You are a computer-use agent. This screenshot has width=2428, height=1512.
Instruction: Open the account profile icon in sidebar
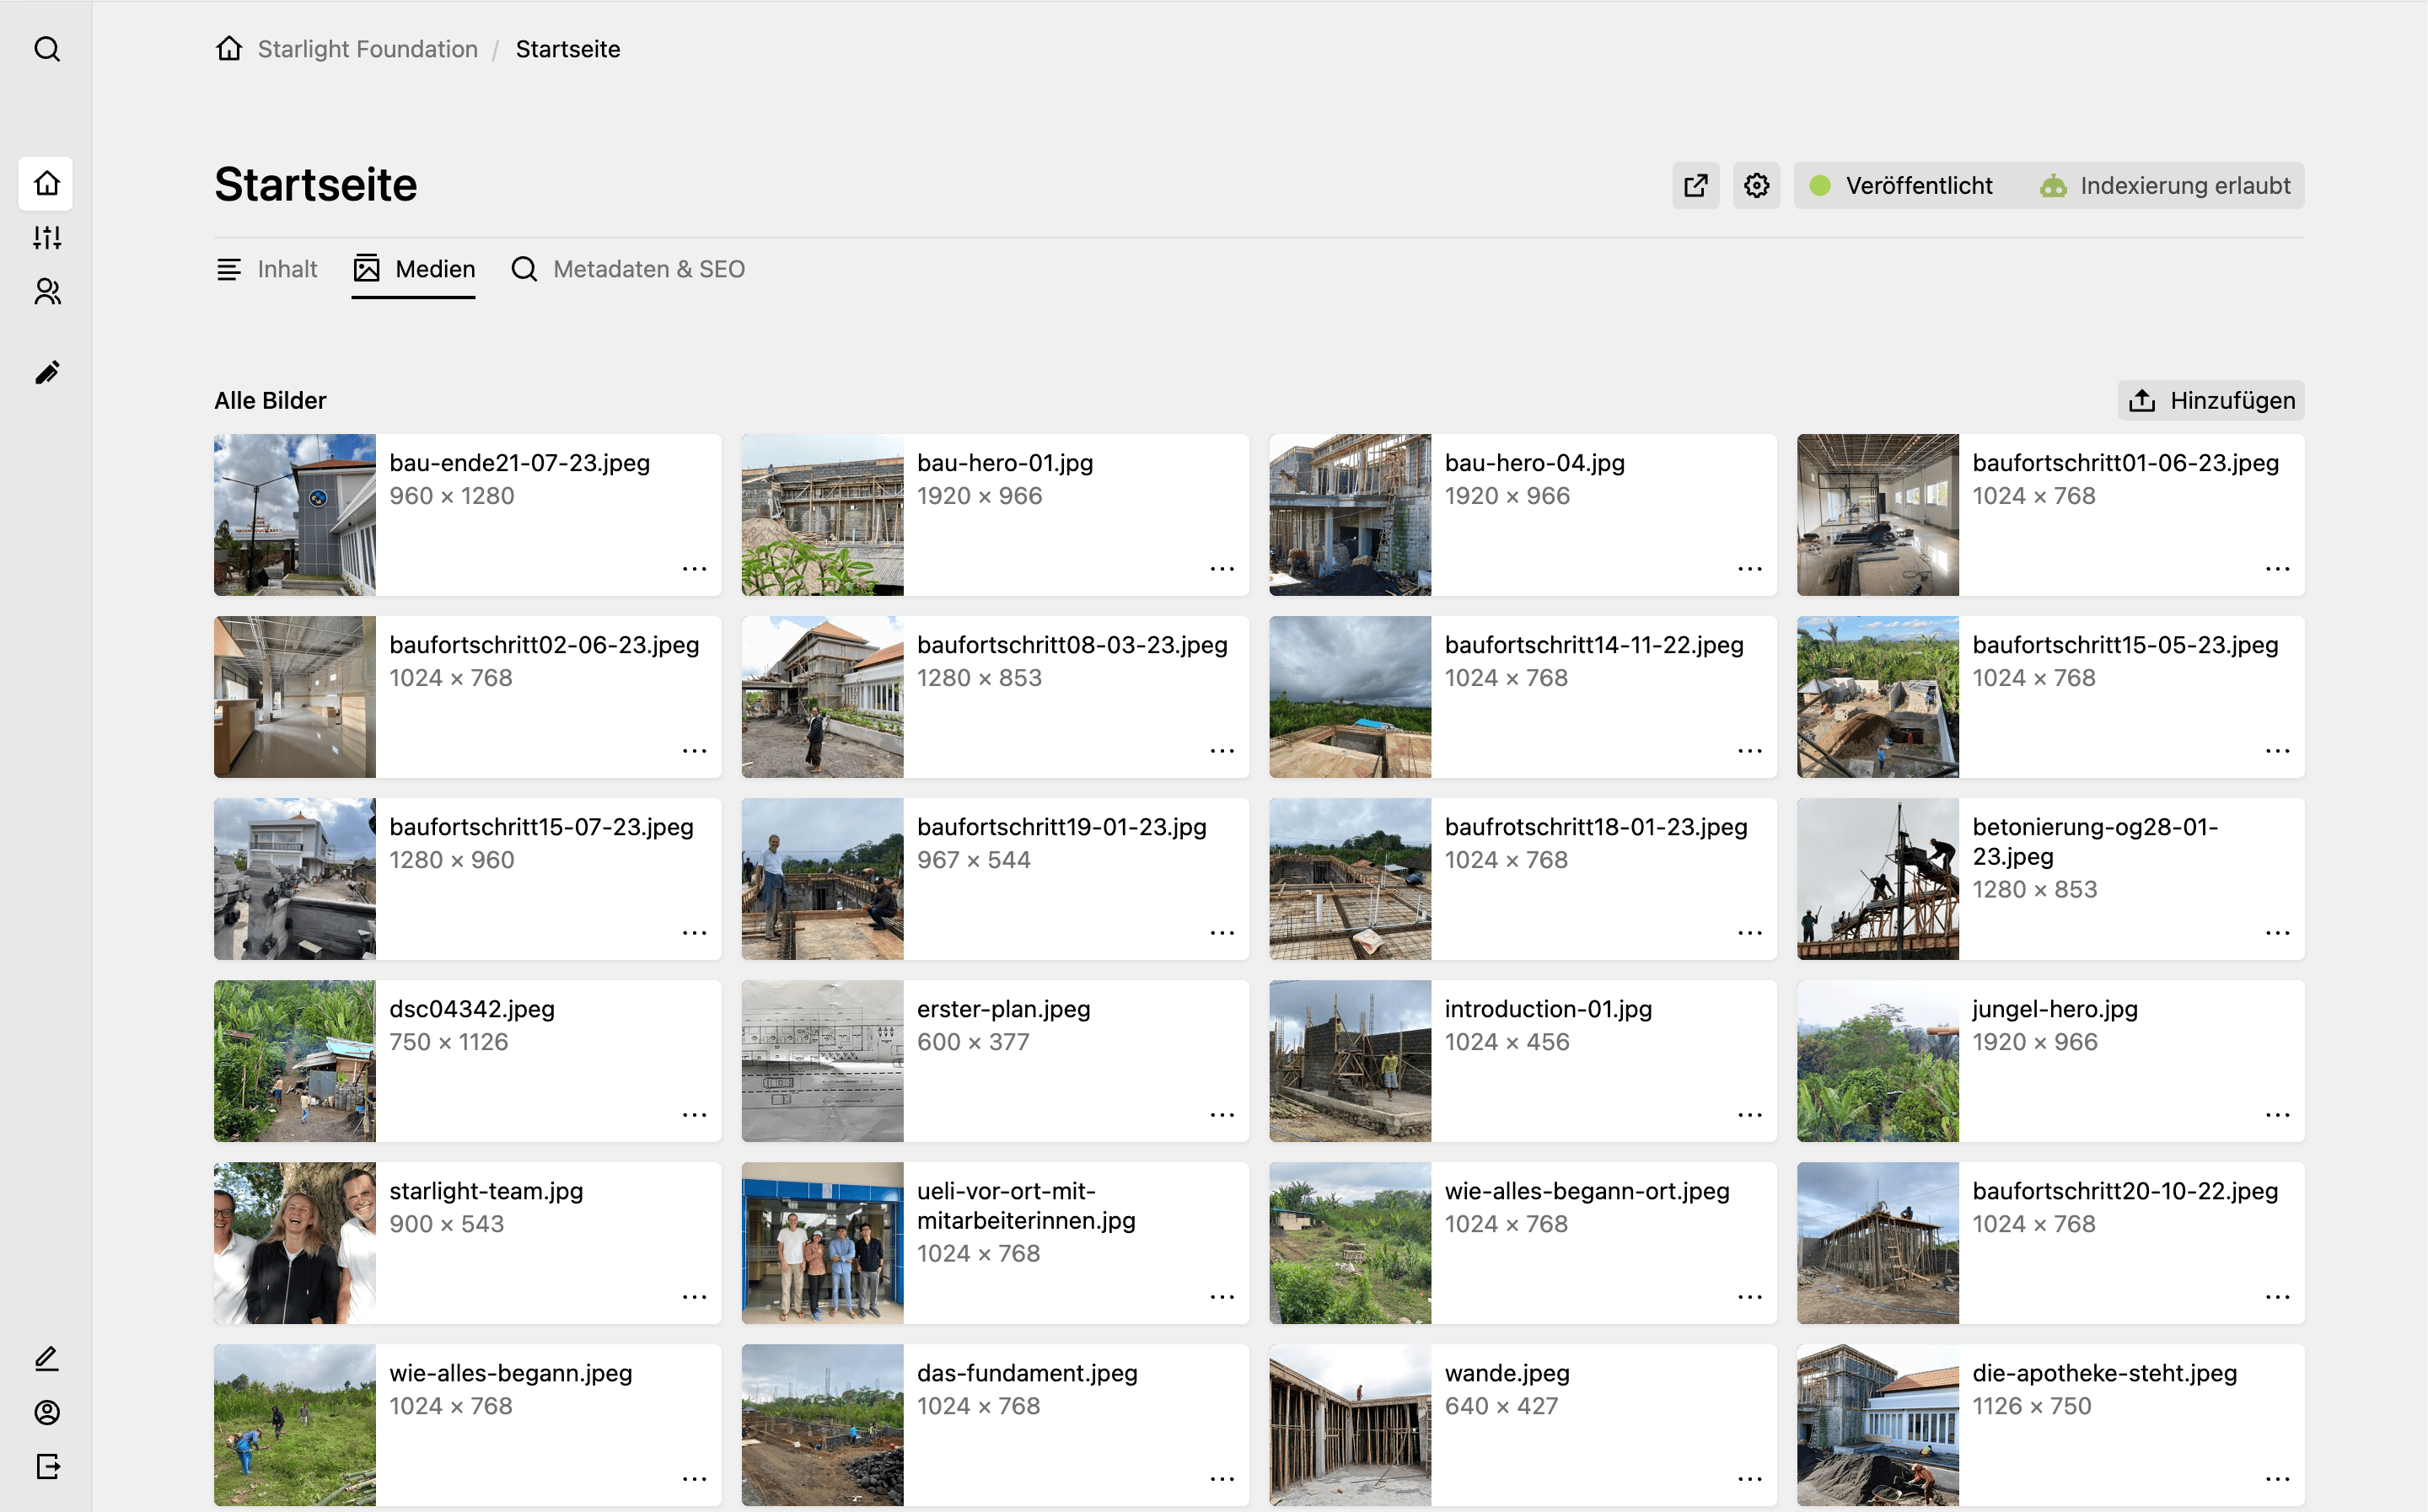pyautogui.click(x=47, y=1412)
